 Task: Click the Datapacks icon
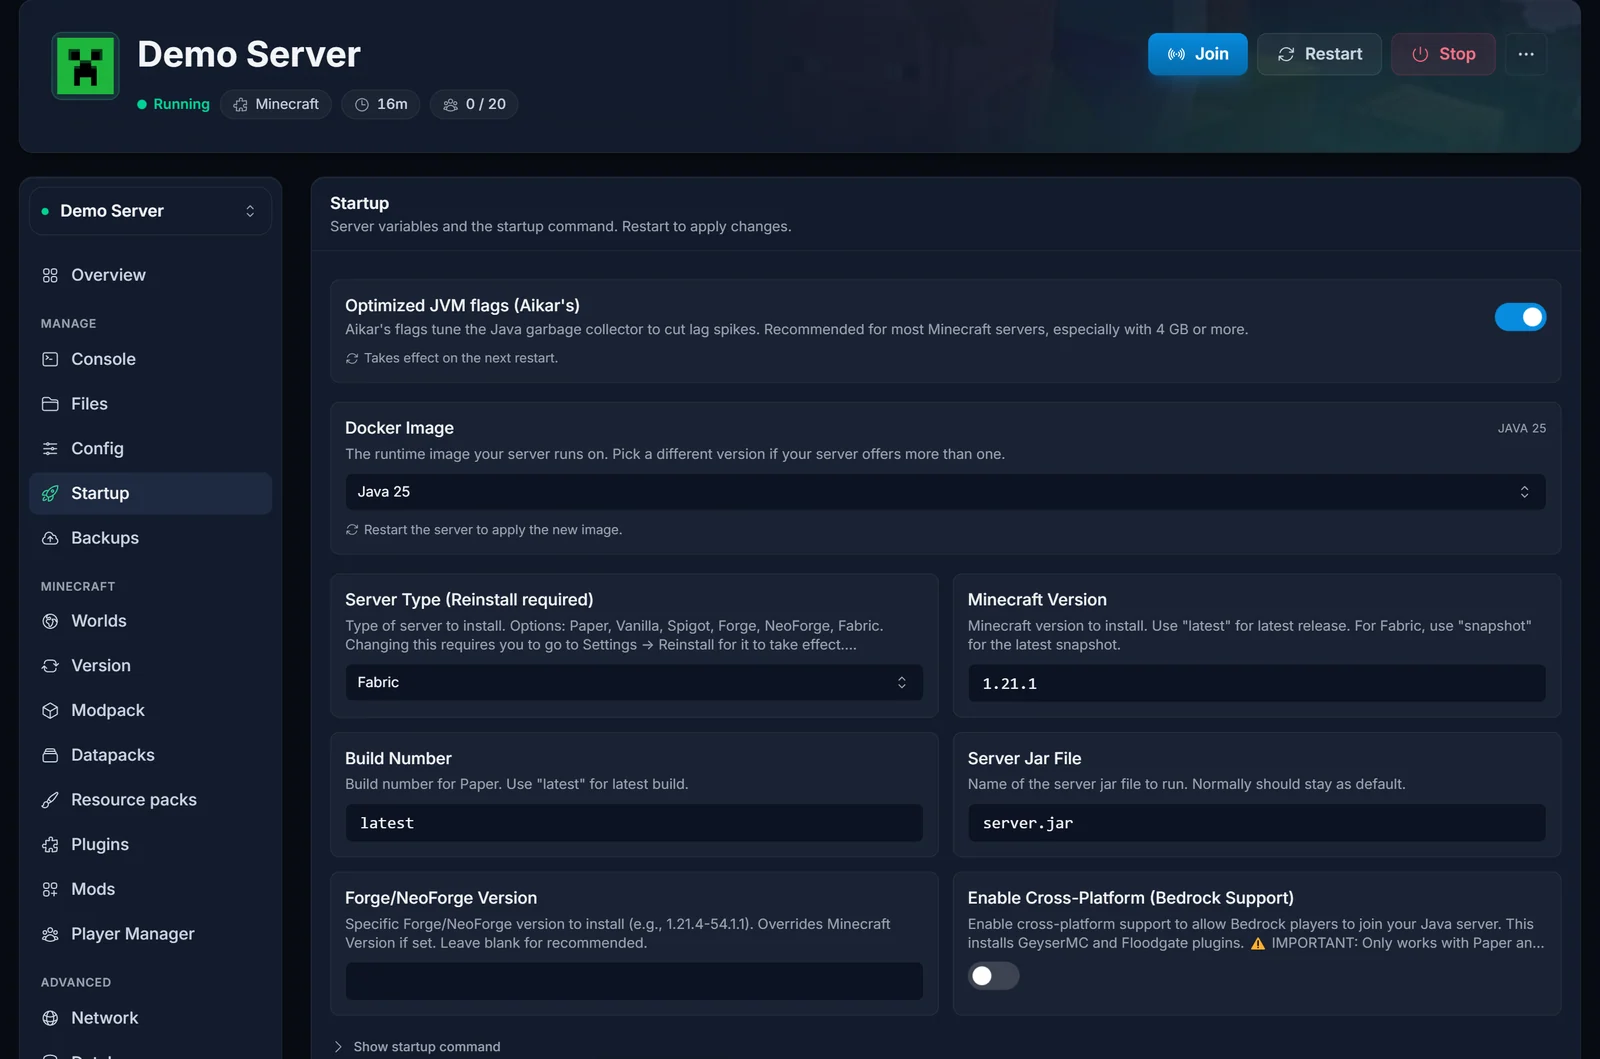[x=50, y=755]
